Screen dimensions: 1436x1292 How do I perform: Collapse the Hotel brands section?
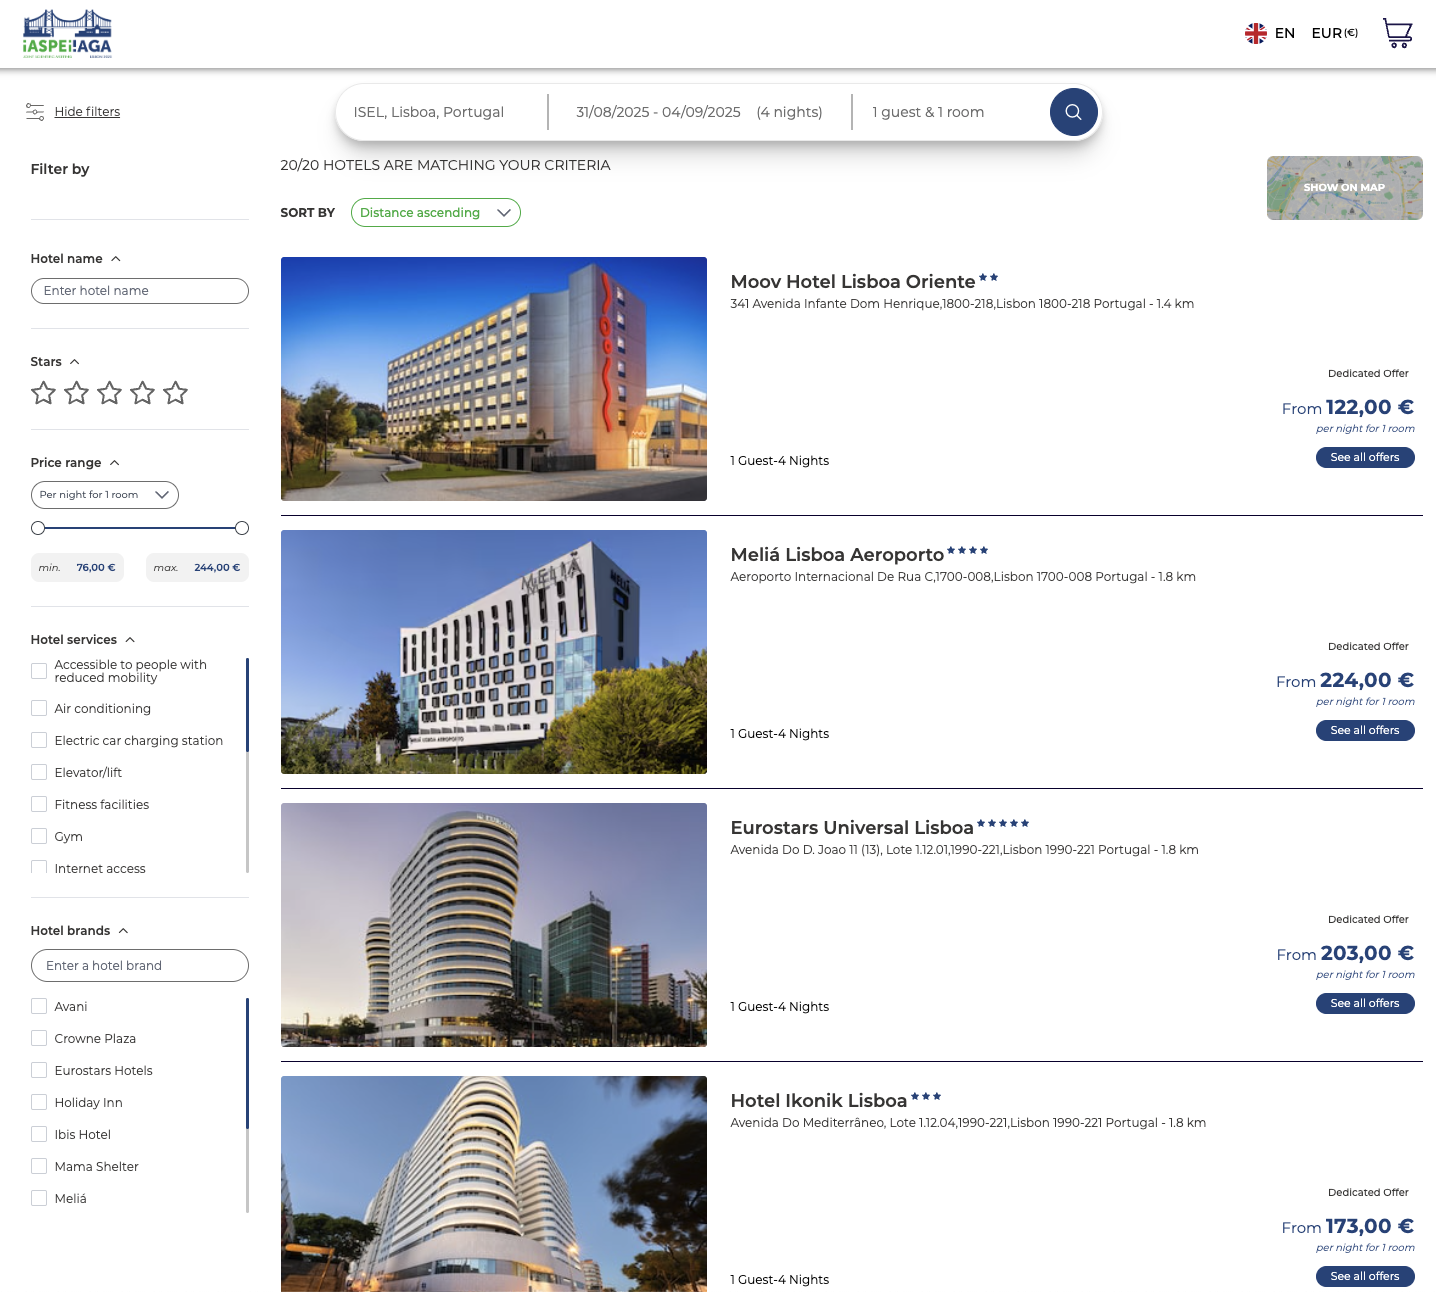(124, 931)
